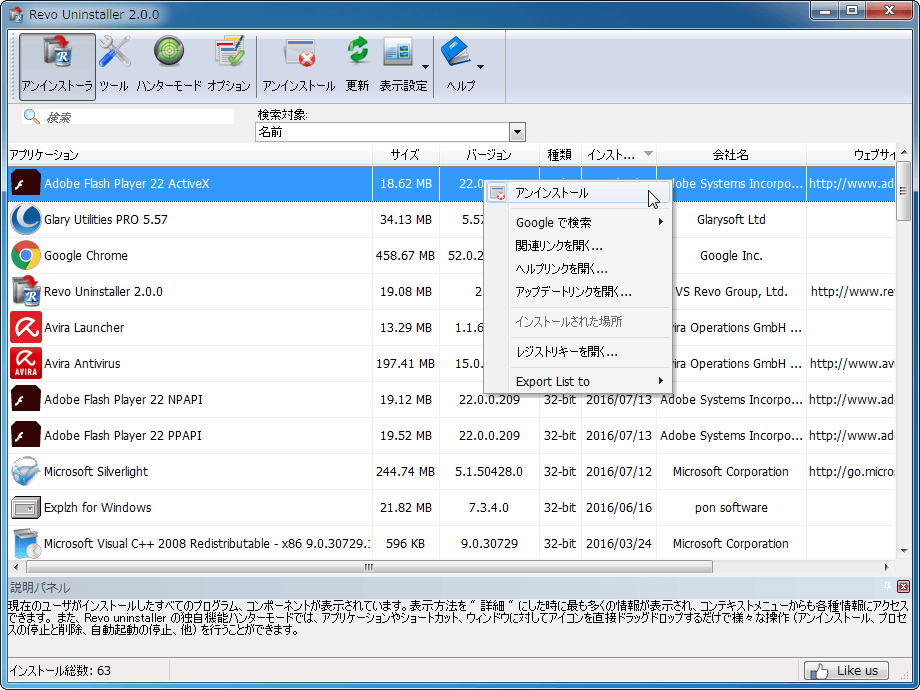Click the Like us button
The height and width of the screenshot is (690, 920).
(846, 670)
